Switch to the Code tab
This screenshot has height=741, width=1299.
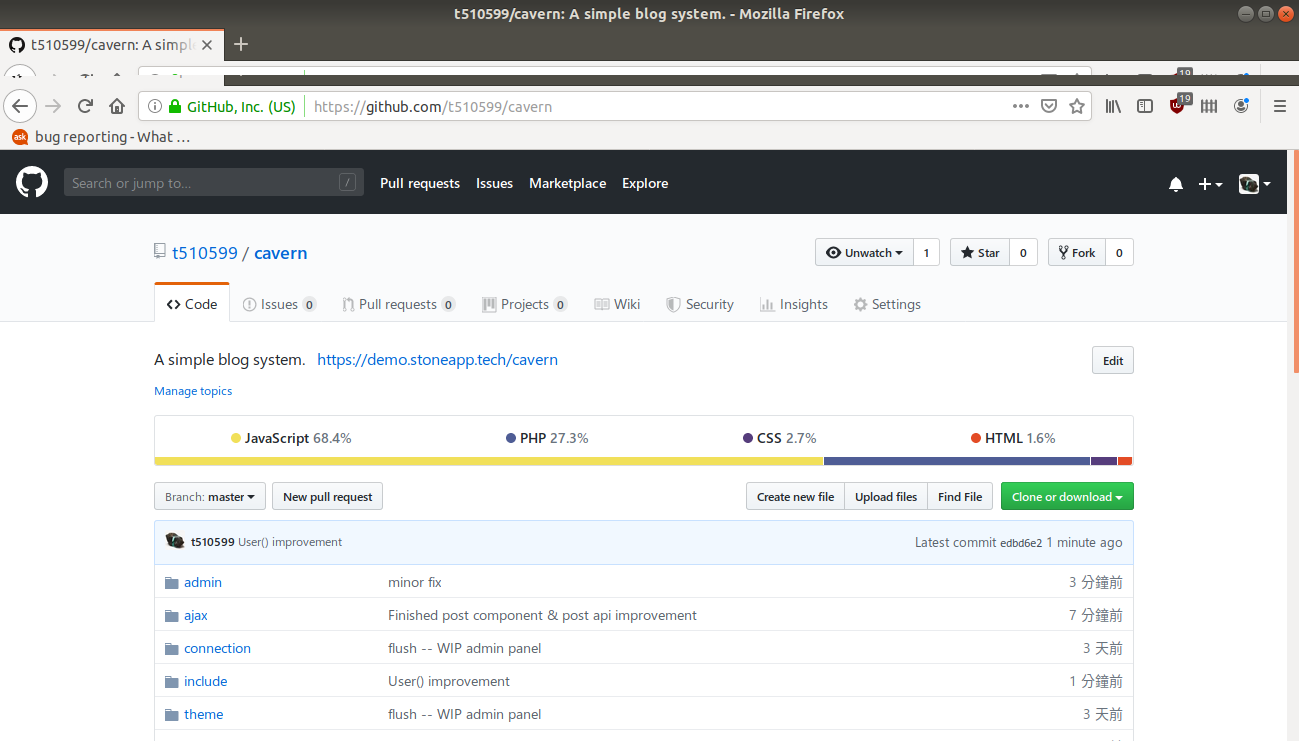coord(192,304)
